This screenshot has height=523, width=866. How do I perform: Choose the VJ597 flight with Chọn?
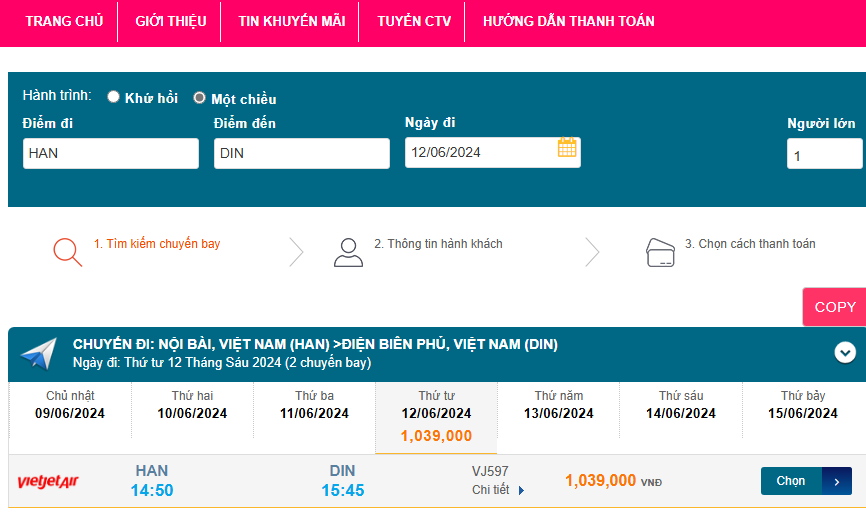[791, 481]
